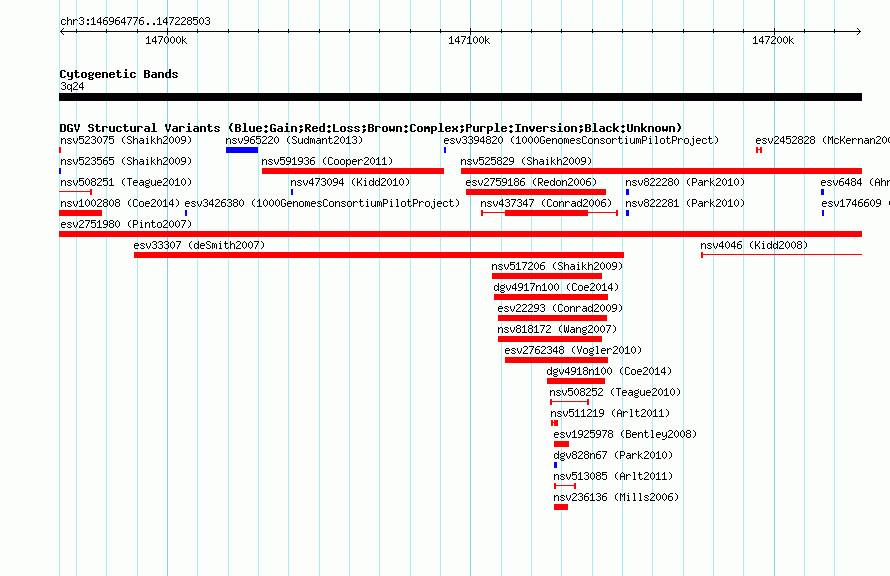Click the esv2452828 variant label
Image resolution: width=890 pixels, height=576 pixels.
822,140
